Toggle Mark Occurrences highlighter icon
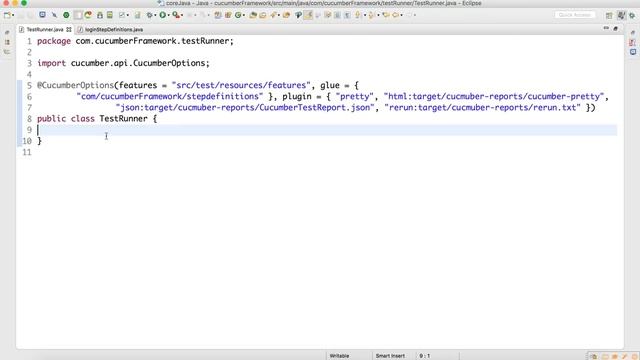This screenshot has width=640, height=360. (x=308, y=15)
